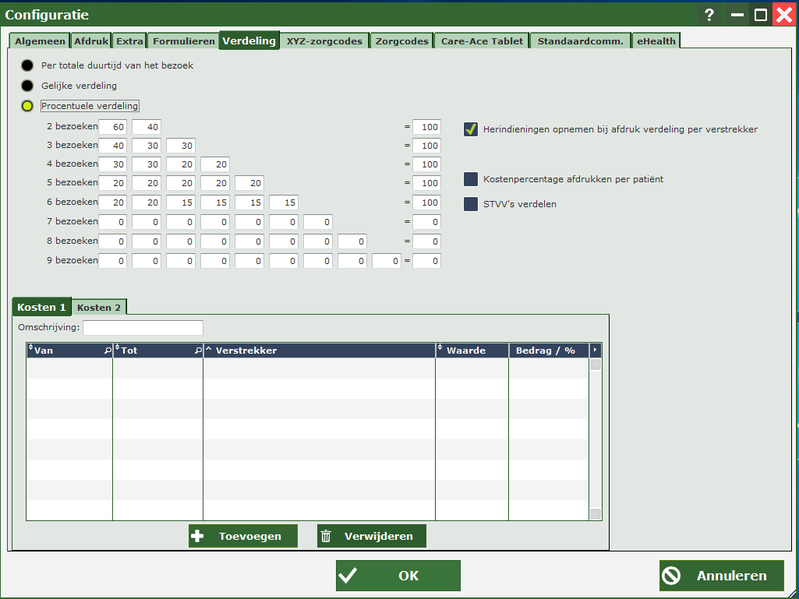Open the Kosten 2 tab

(99, 307)
